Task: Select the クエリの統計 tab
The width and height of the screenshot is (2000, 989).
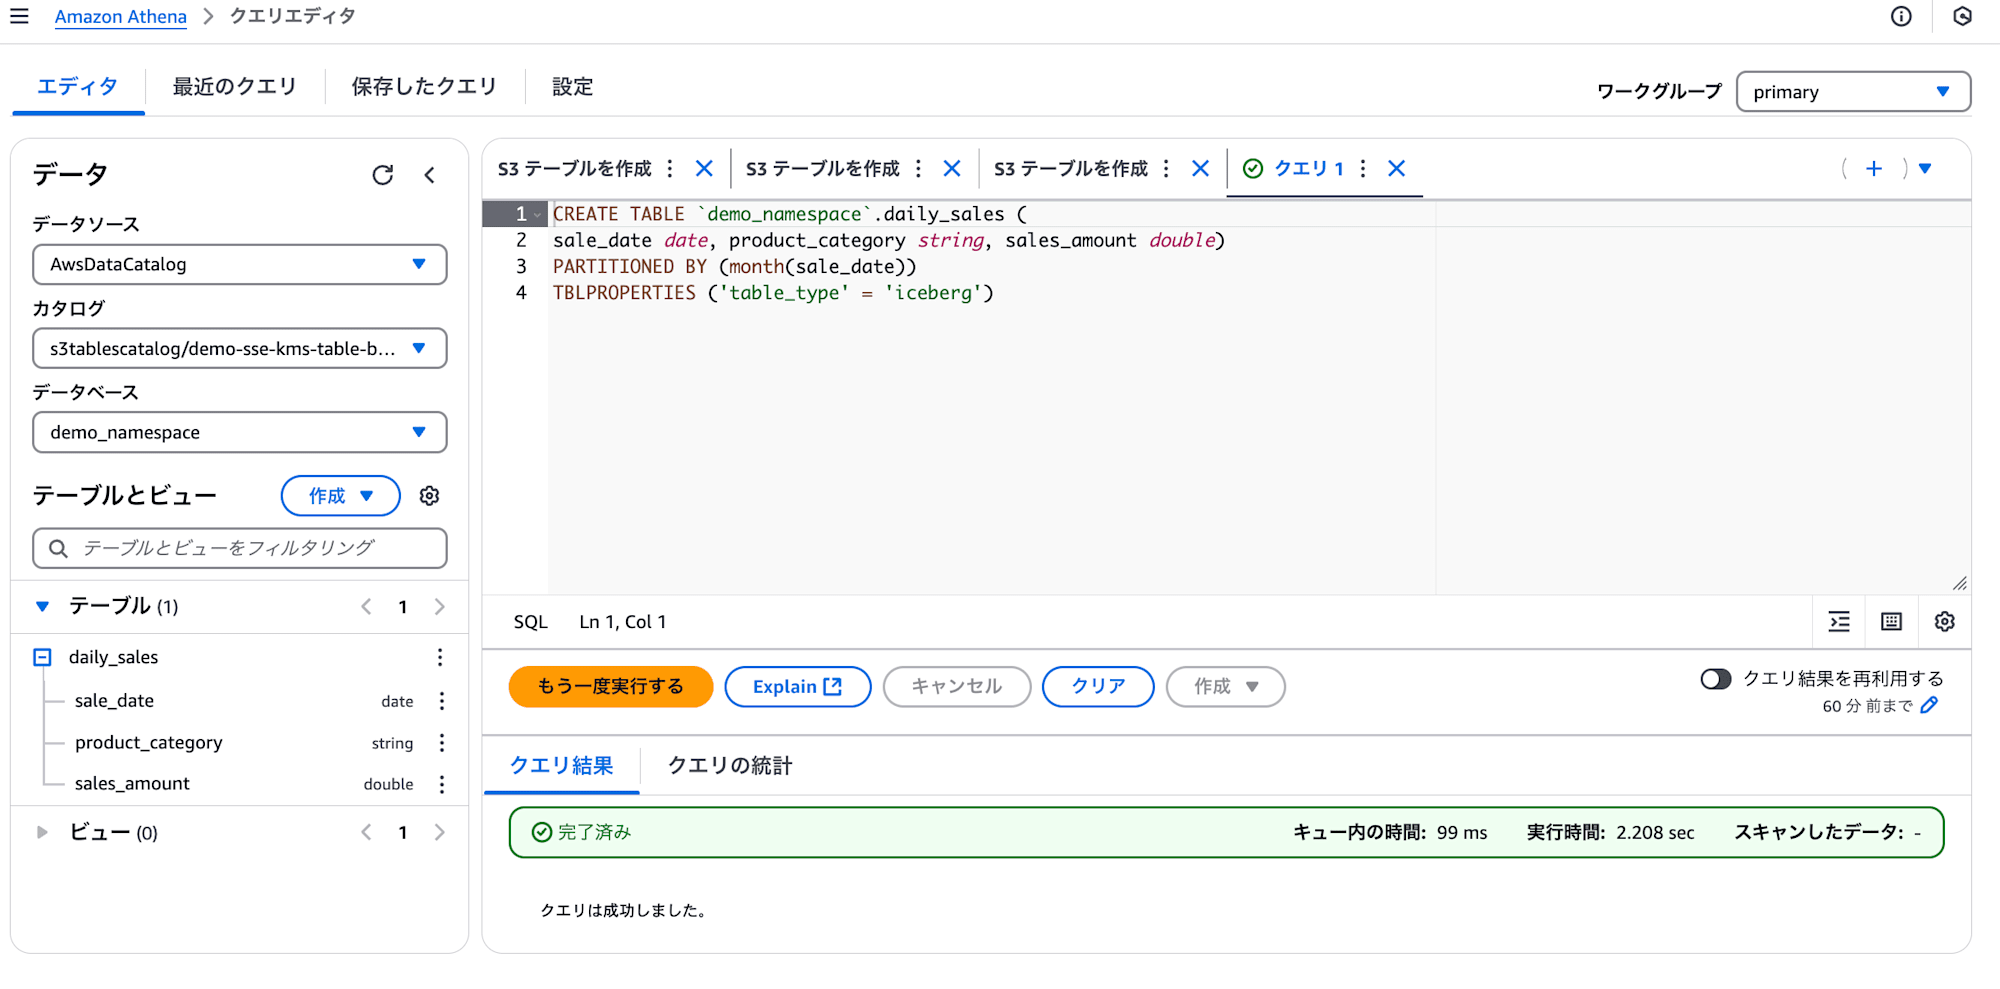Action: coord(730,766)
